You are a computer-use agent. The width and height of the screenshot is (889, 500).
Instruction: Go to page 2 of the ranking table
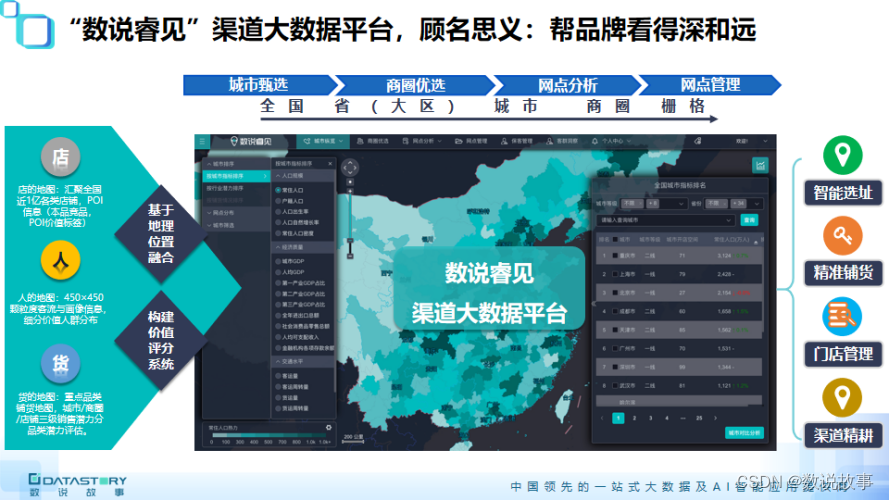pos(634,418)
